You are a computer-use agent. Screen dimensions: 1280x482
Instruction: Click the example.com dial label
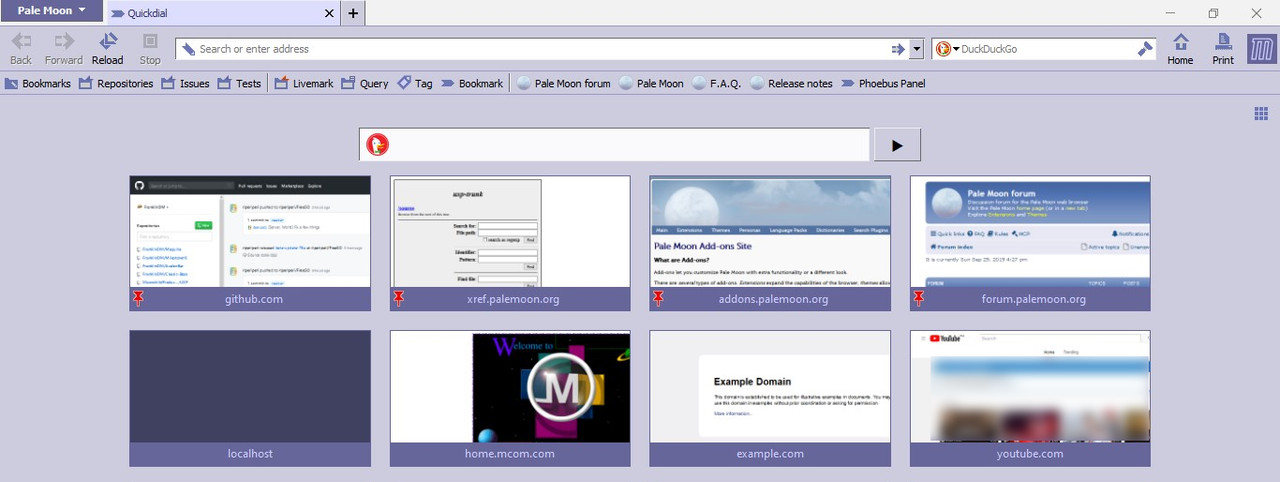[770, 454]
